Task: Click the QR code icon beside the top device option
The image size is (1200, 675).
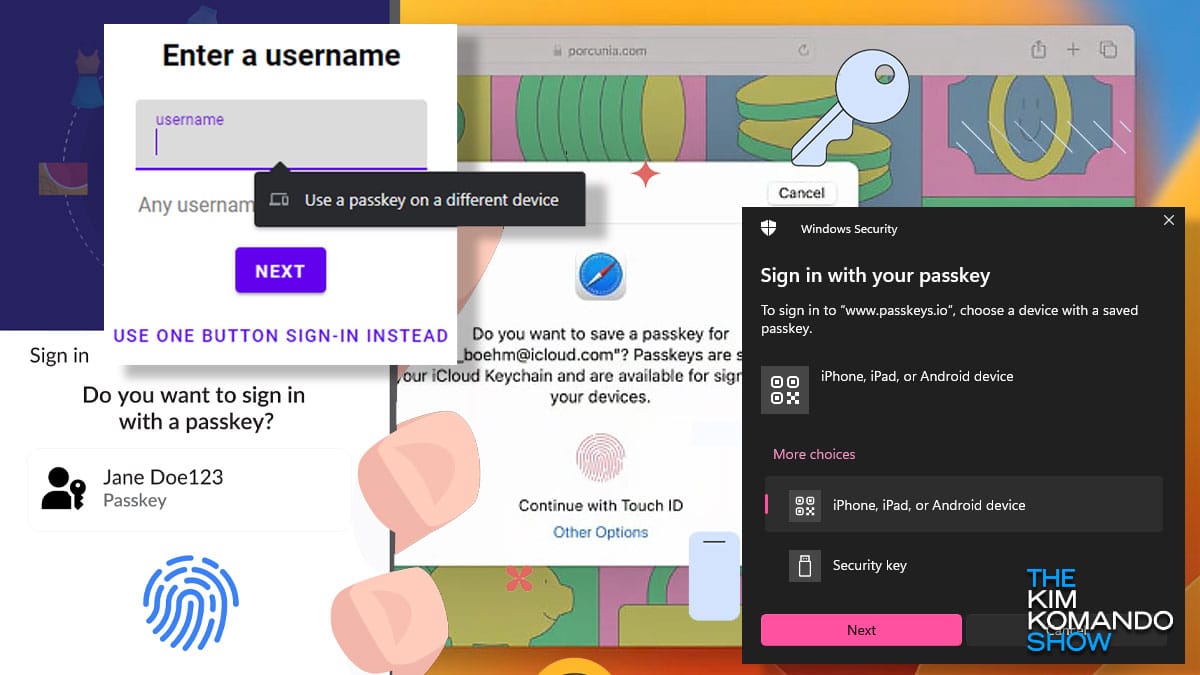Action: click(x=785, y=390)
